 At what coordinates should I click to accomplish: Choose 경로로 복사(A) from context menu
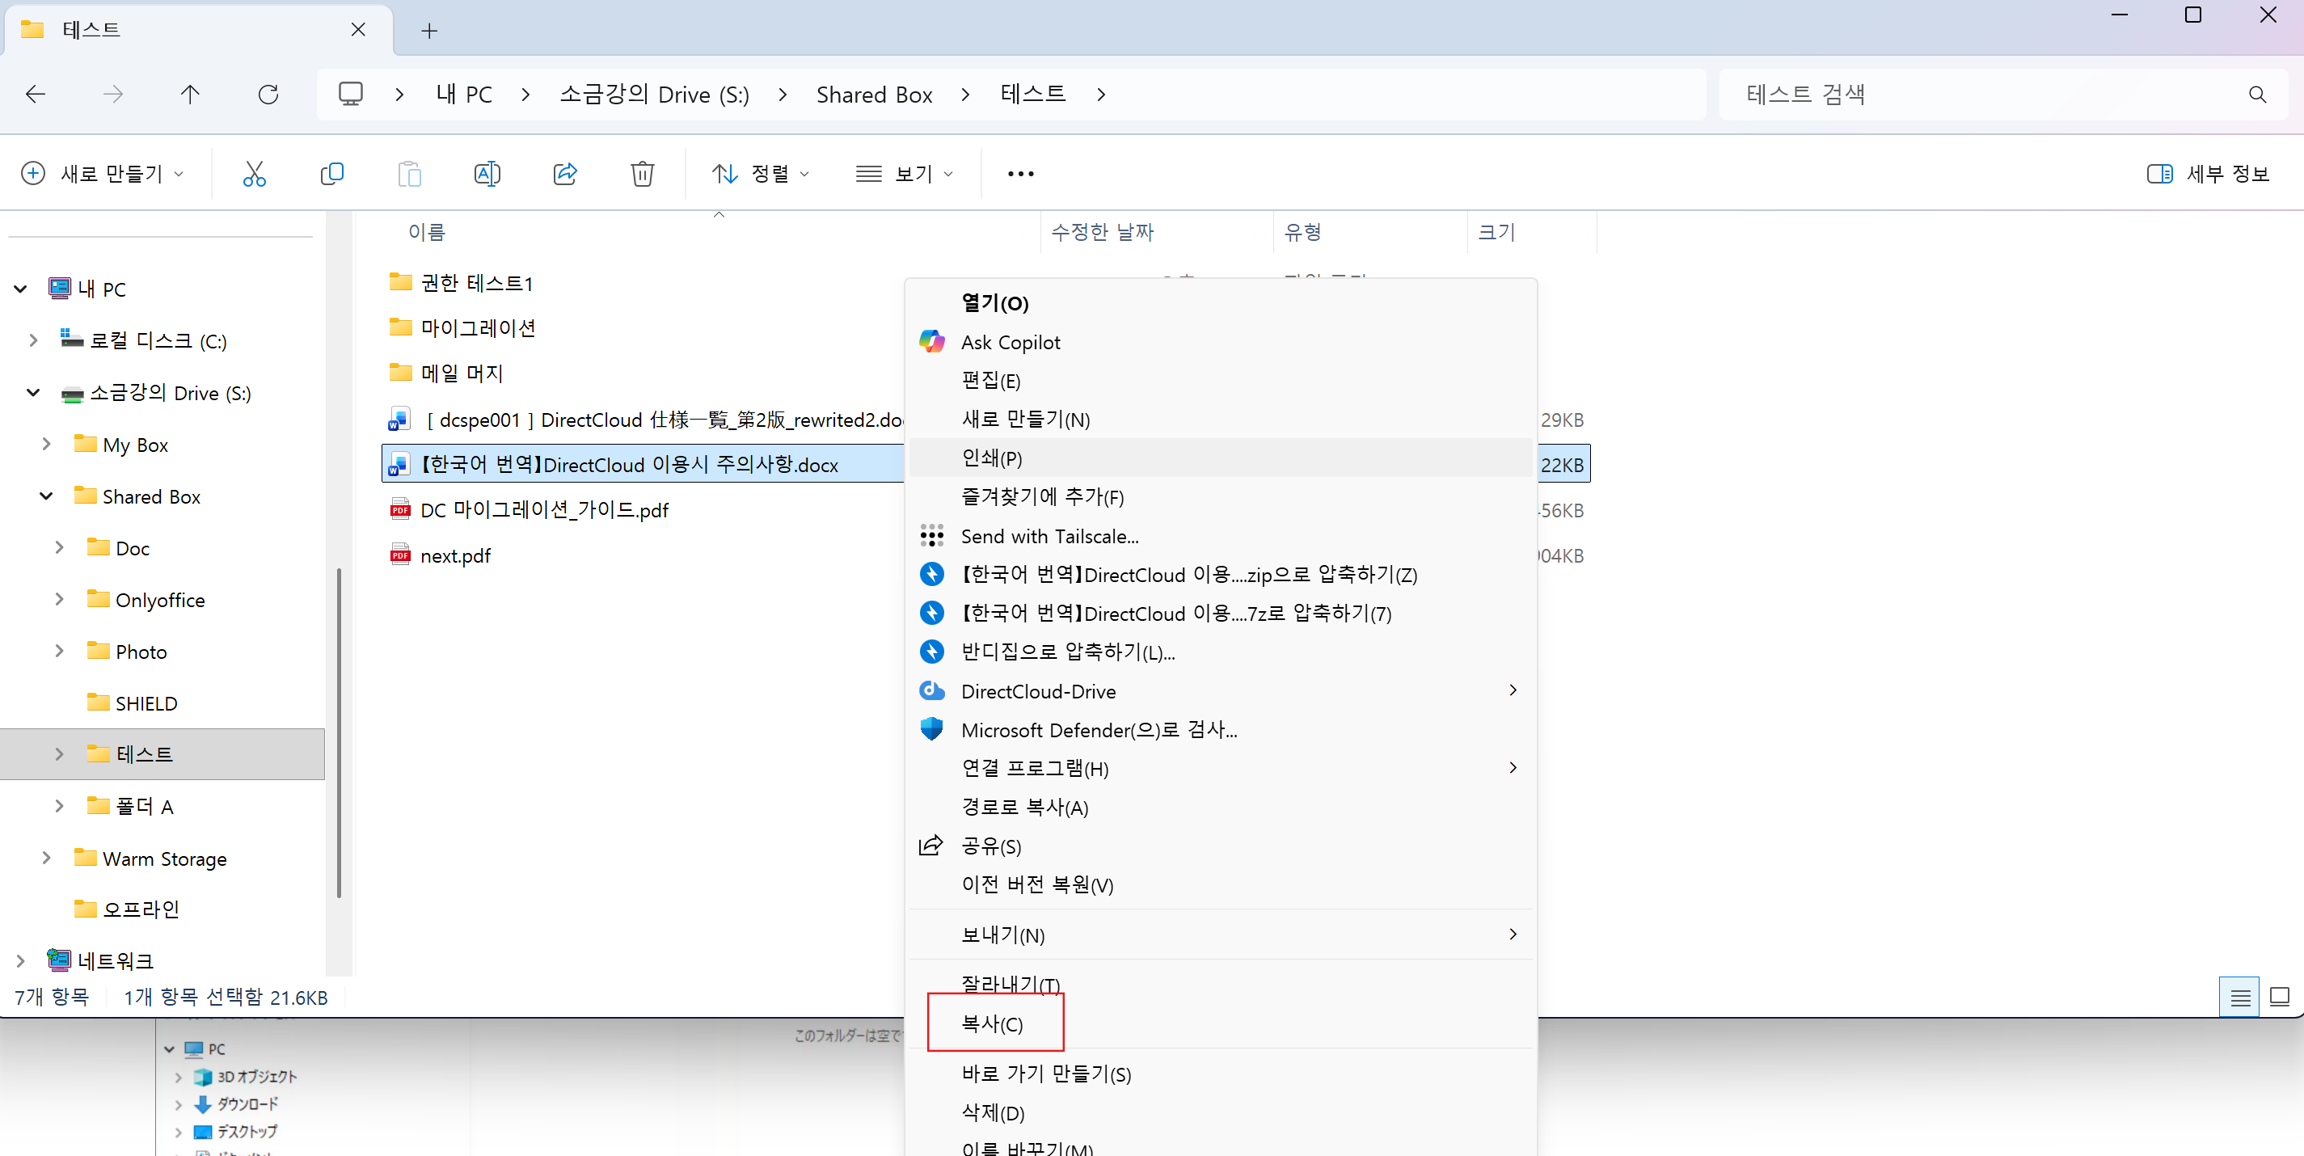(x=1024, y=807)
